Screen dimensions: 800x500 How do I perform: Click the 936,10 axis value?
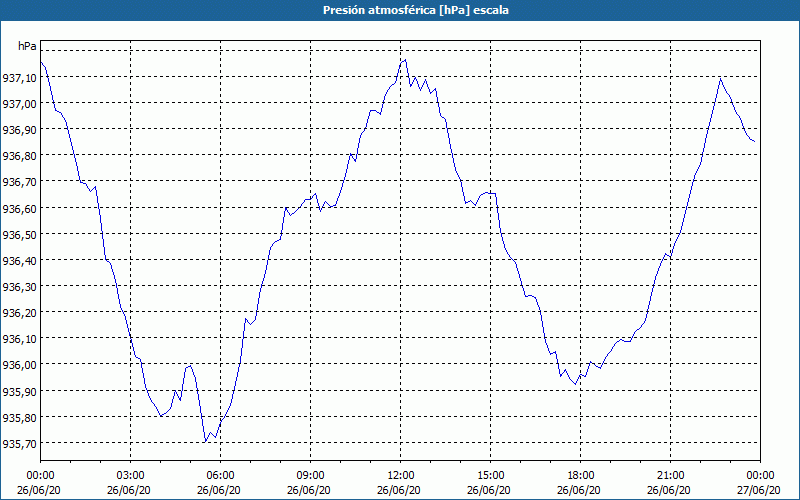(x=19, y=339)
